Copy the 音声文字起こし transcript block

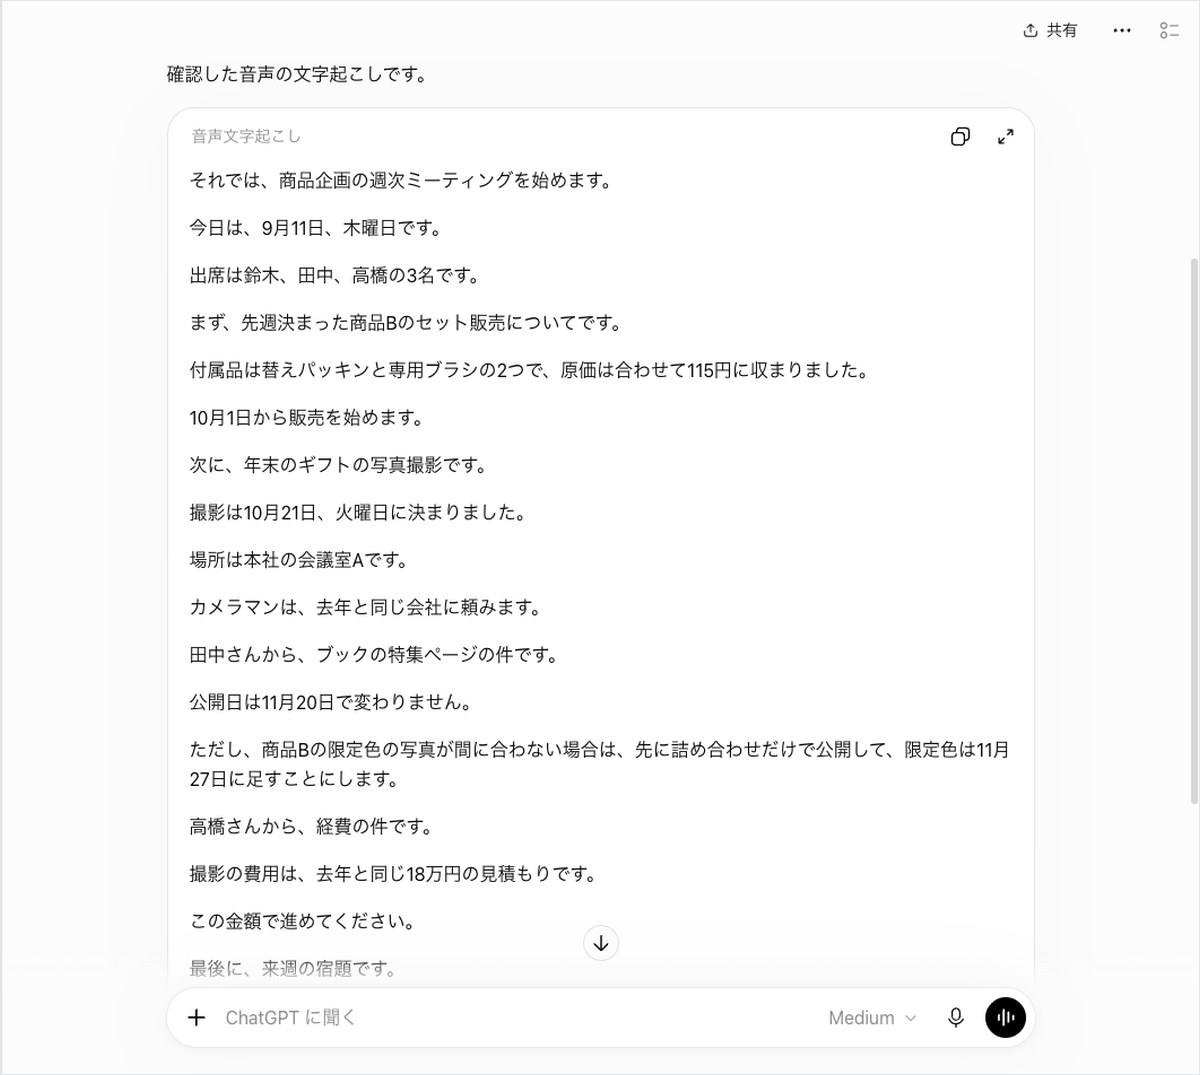click(960, 137)
